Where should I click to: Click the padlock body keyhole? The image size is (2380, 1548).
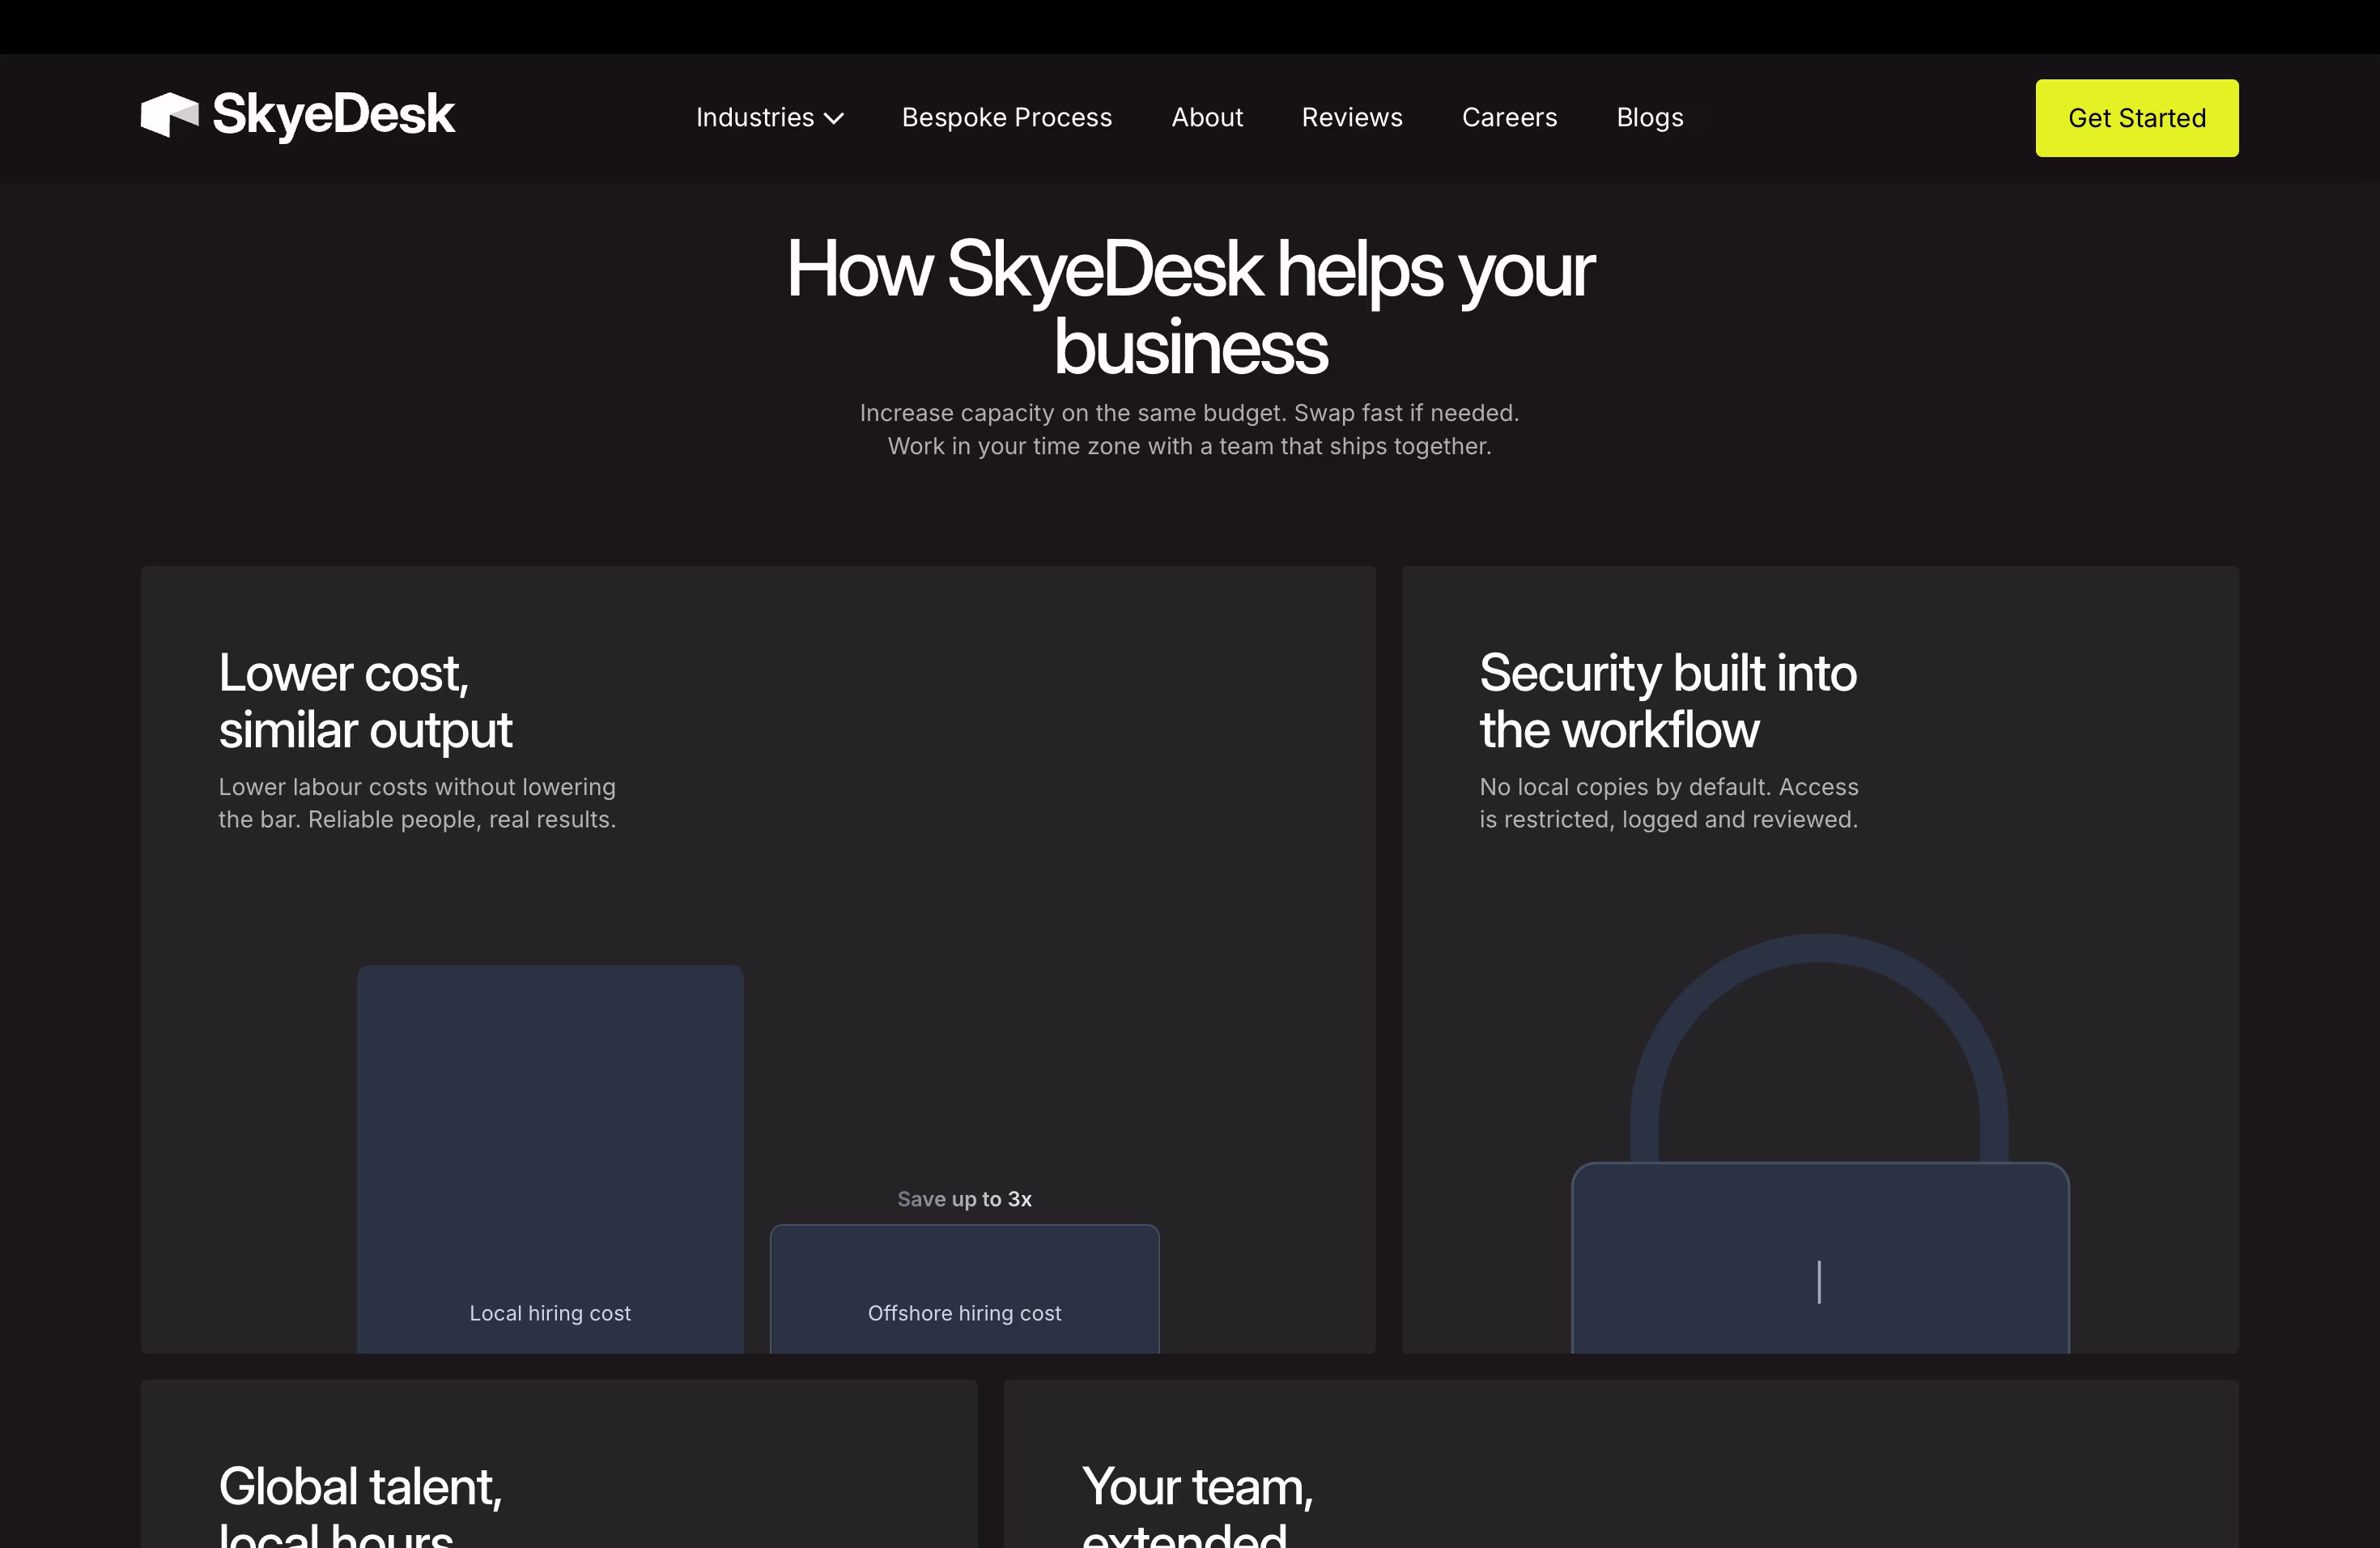tap(1819, 1282)
